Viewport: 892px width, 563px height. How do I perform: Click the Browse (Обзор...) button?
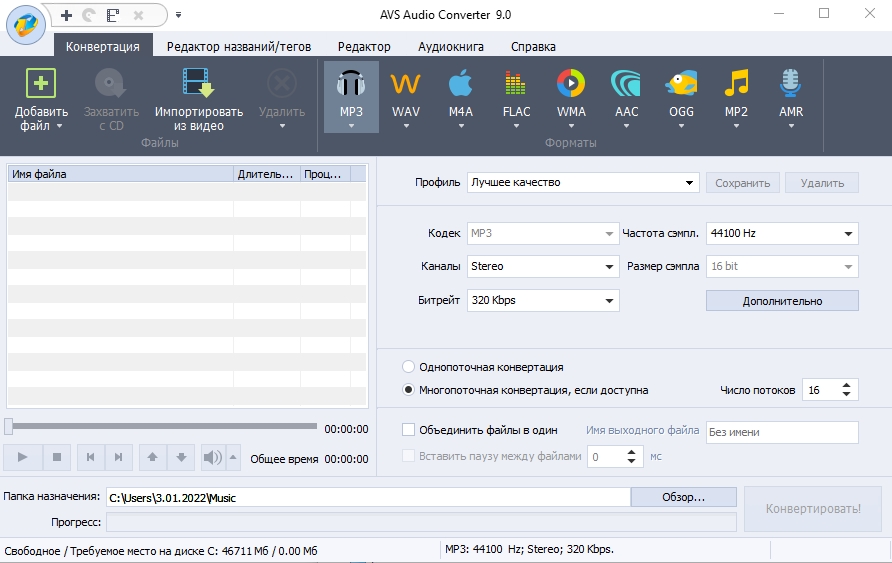click(683, 497)
